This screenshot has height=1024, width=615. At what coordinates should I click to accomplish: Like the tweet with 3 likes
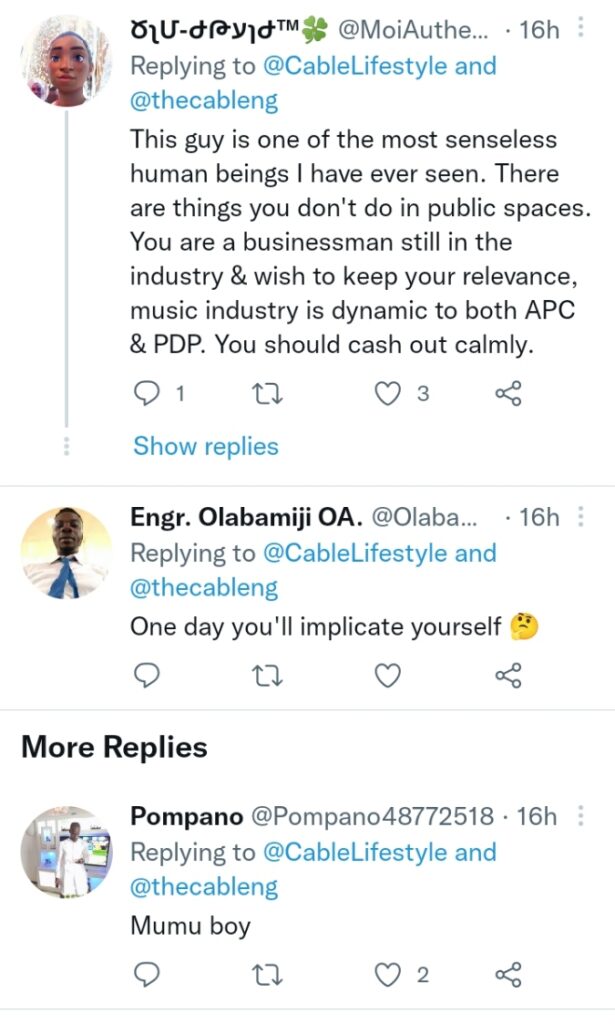387,394
